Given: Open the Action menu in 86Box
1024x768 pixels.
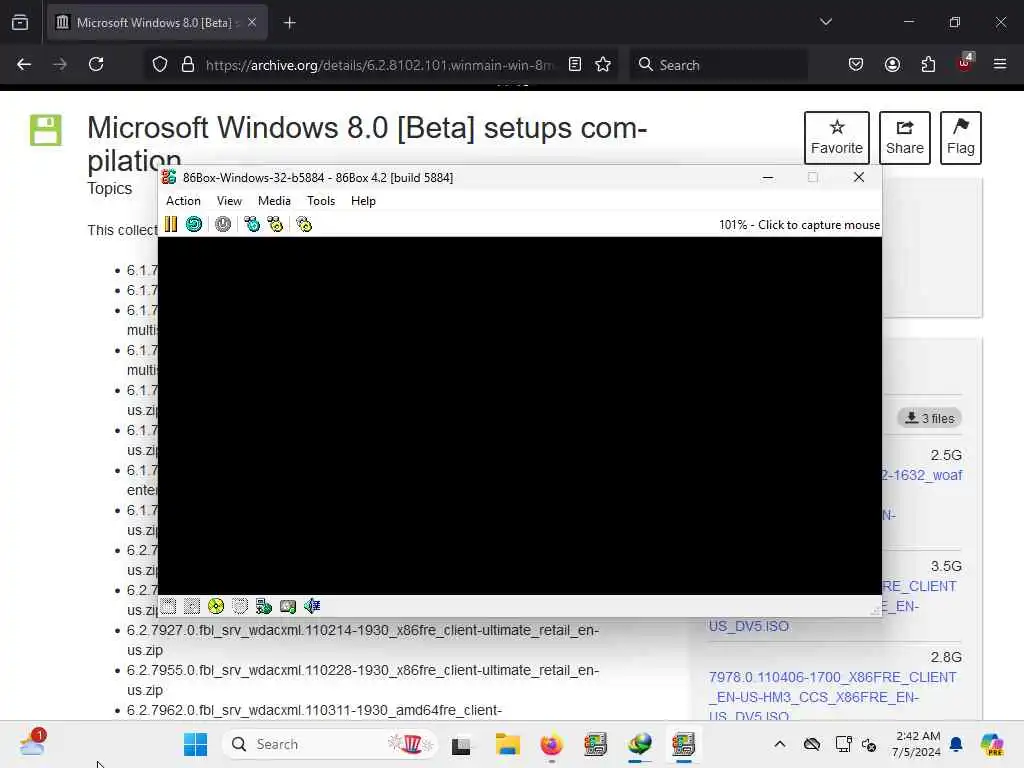Looking at the screenshot, I should [183, 200].
